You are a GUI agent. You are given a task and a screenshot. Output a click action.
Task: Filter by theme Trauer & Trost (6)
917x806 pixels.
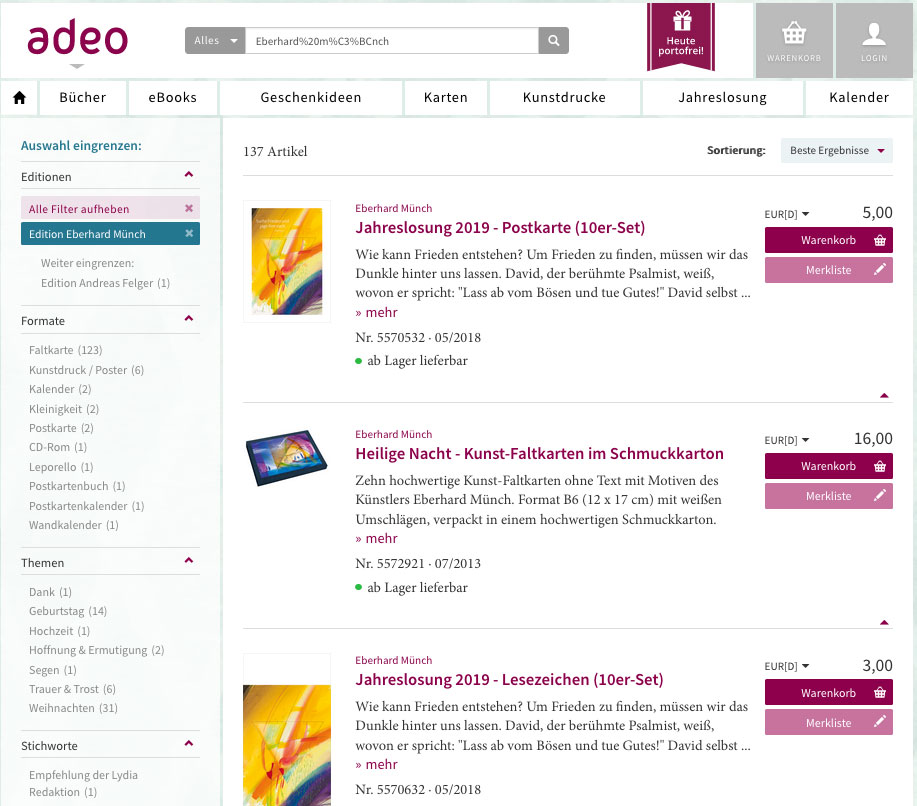pos(73,689)
